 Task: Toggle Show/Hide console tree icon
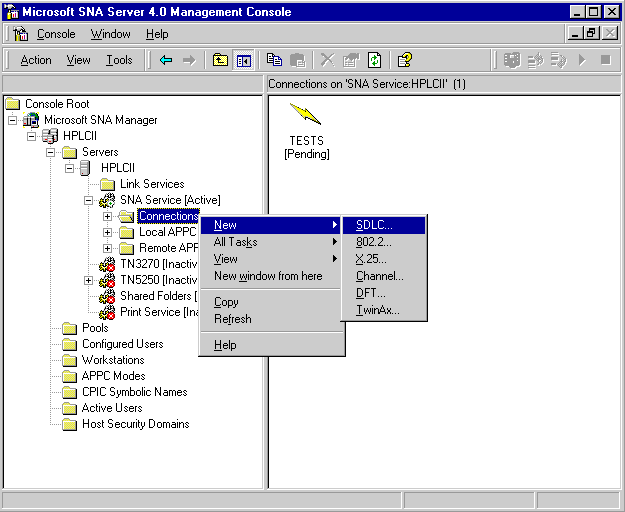[244, 60]
